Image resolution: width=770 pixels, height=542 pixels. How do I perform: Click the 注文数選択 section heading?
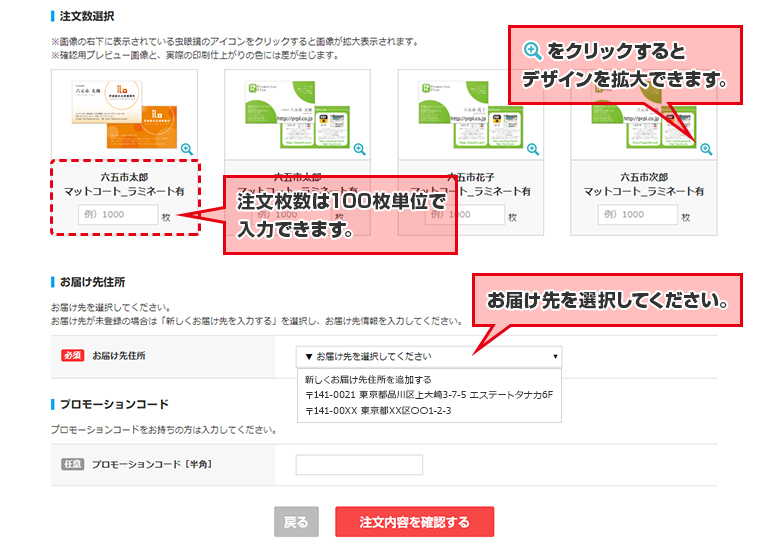point(87,16)
